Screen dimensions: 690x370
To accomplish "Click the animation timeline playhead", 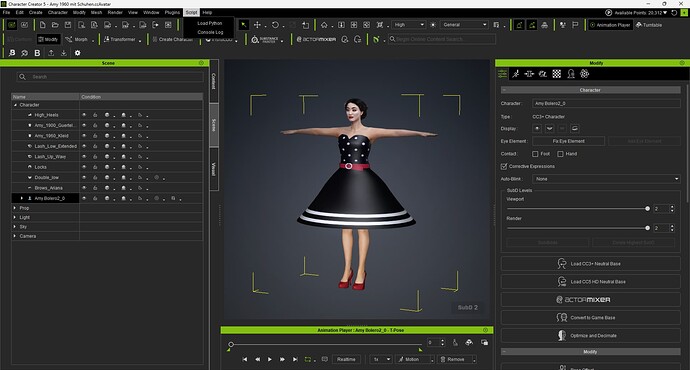I will (231, 344).
